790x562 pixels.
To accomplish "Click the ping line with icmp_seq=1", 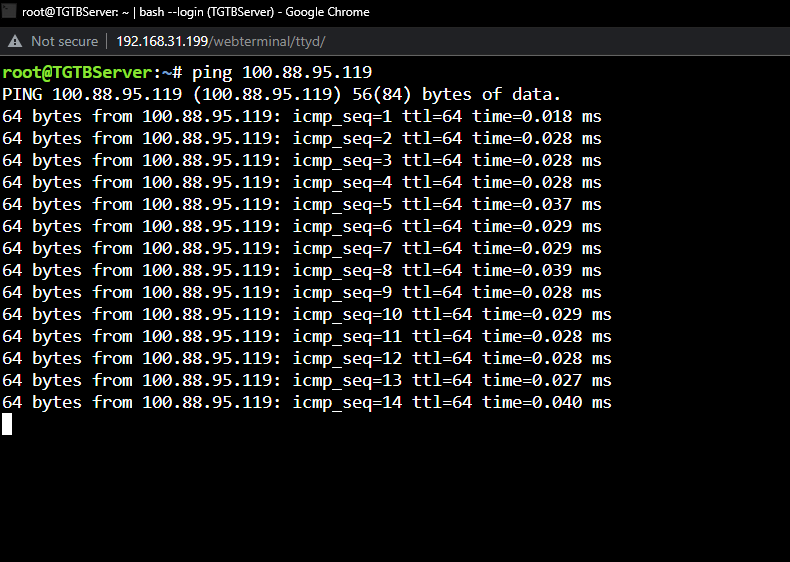I will (302, 116).
